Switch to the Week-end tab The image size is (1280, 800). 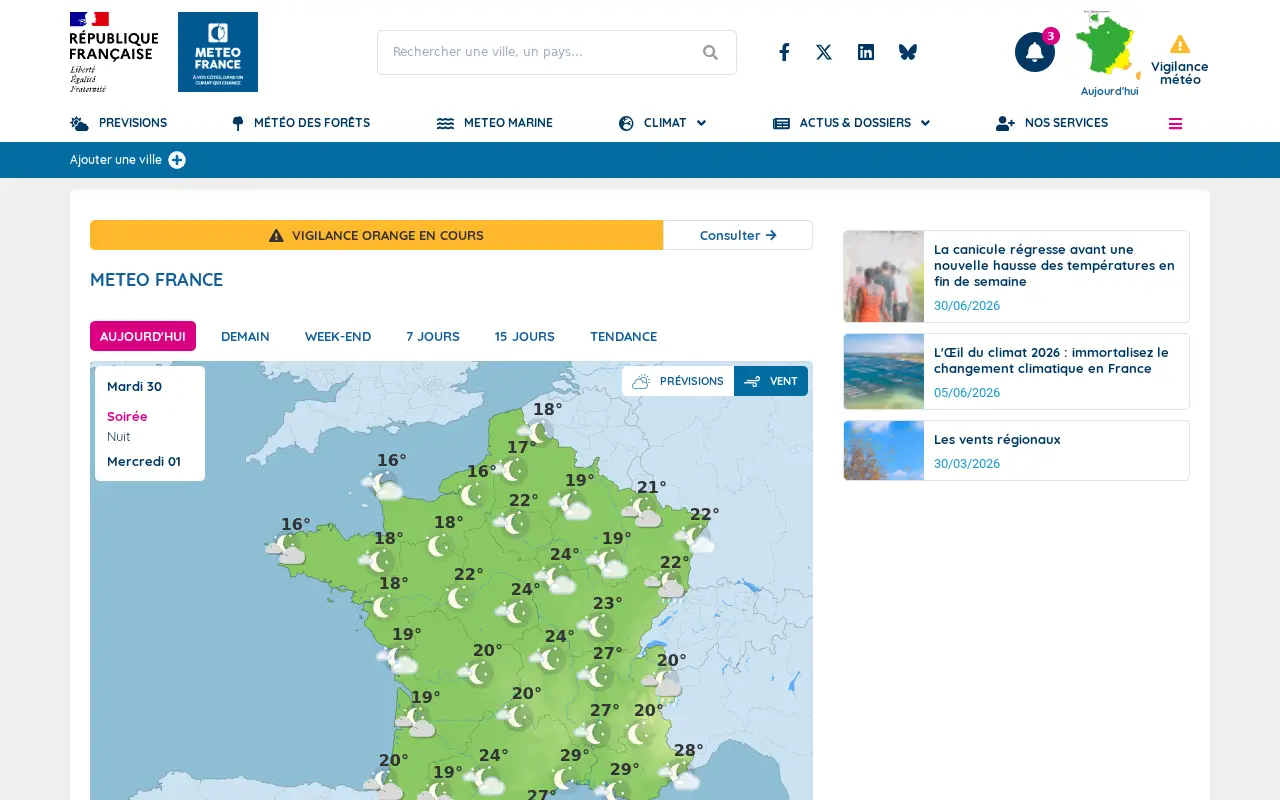[x=338, y=336]
